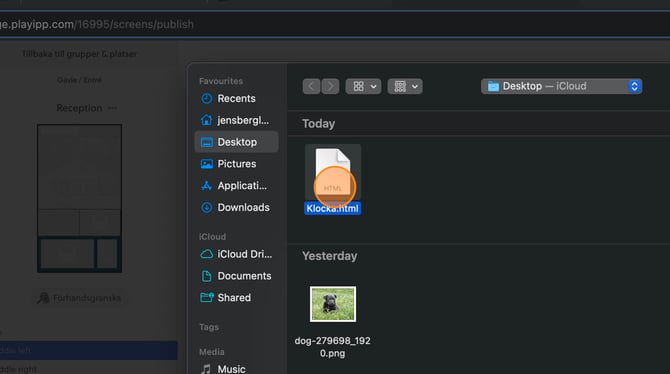Image resolution: width=670 pixels, height=374 pixels.
Task: Open Music under Media
Action: 236,368
